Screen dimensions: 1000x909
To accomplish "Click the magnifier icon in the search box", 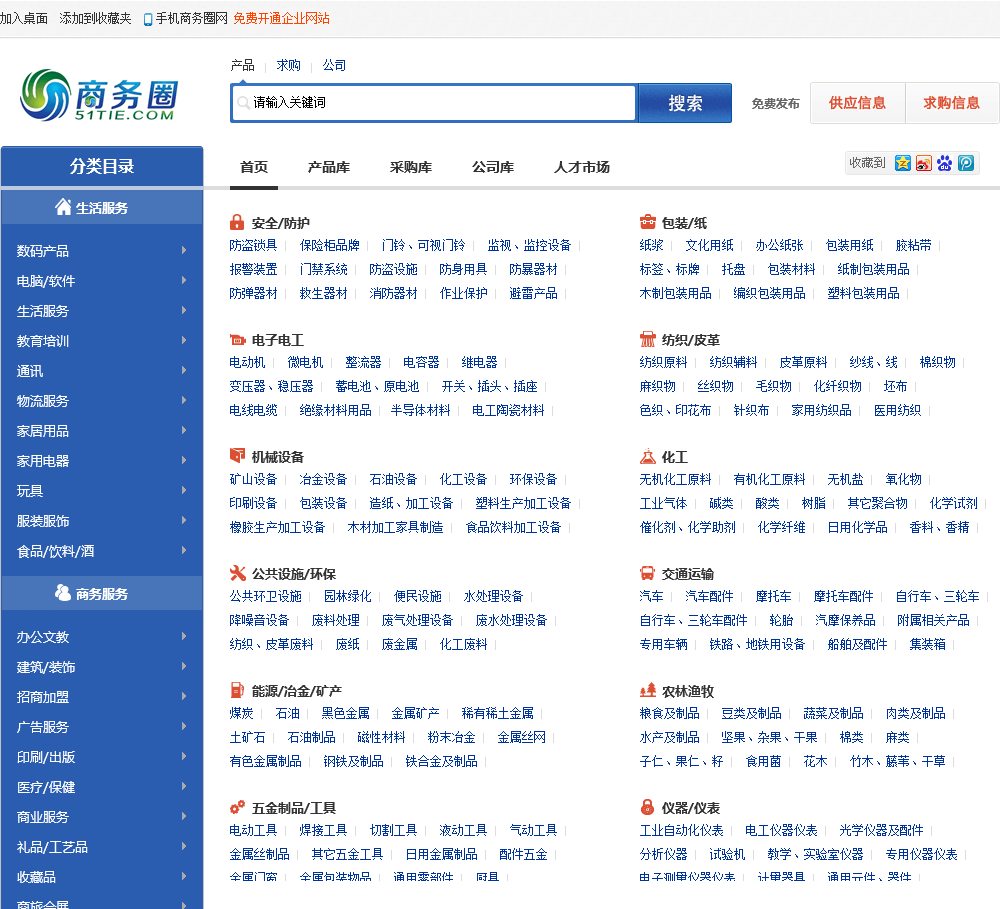I will tap(243, 103).
